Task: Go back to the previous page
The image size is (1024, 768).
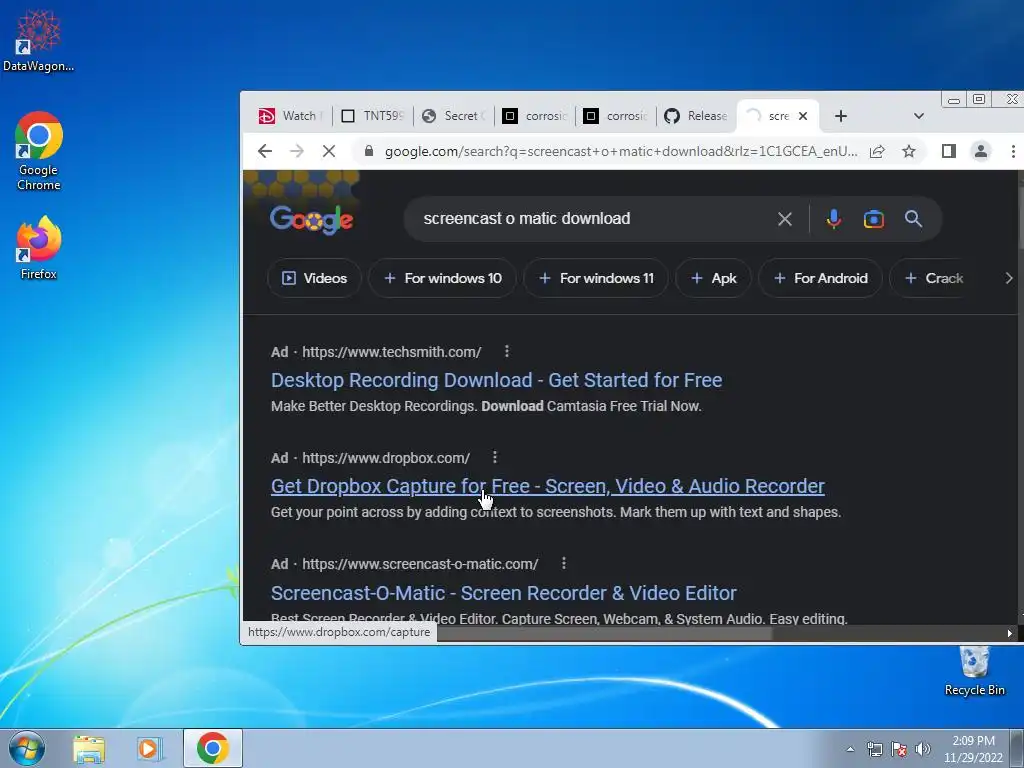Action: point(264,152)
